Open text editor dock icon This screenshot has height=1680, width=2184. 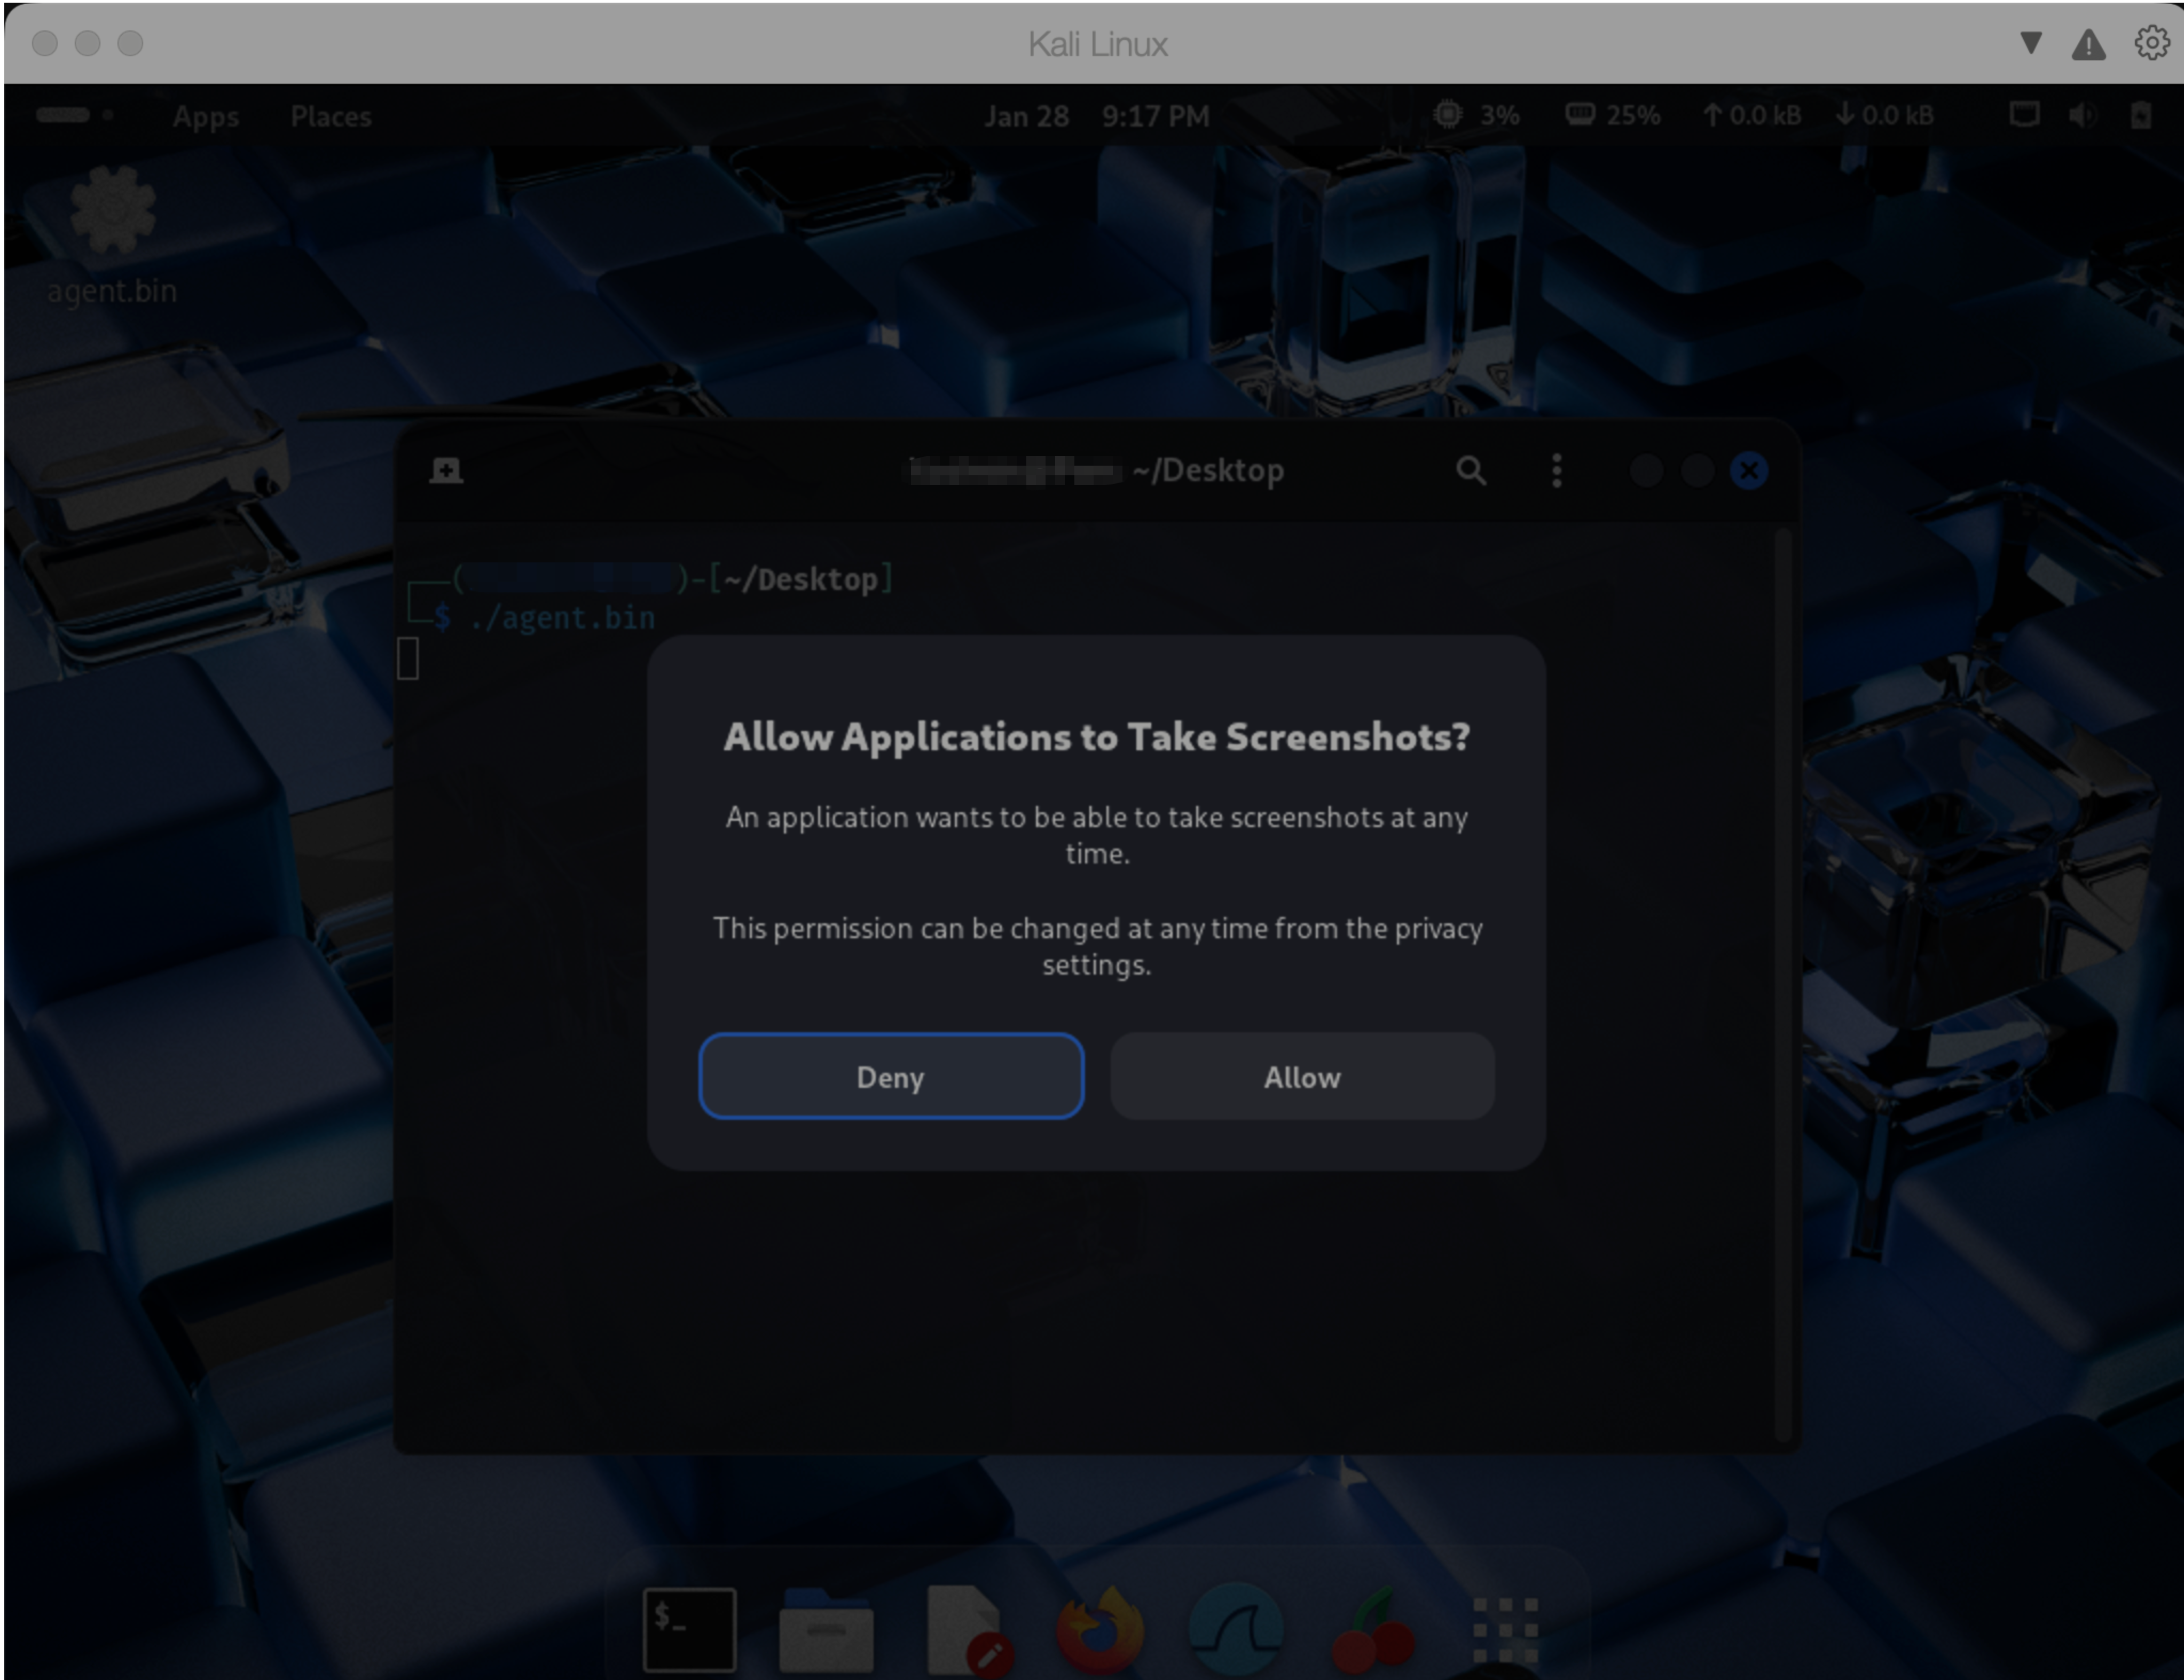point(965,1628)
